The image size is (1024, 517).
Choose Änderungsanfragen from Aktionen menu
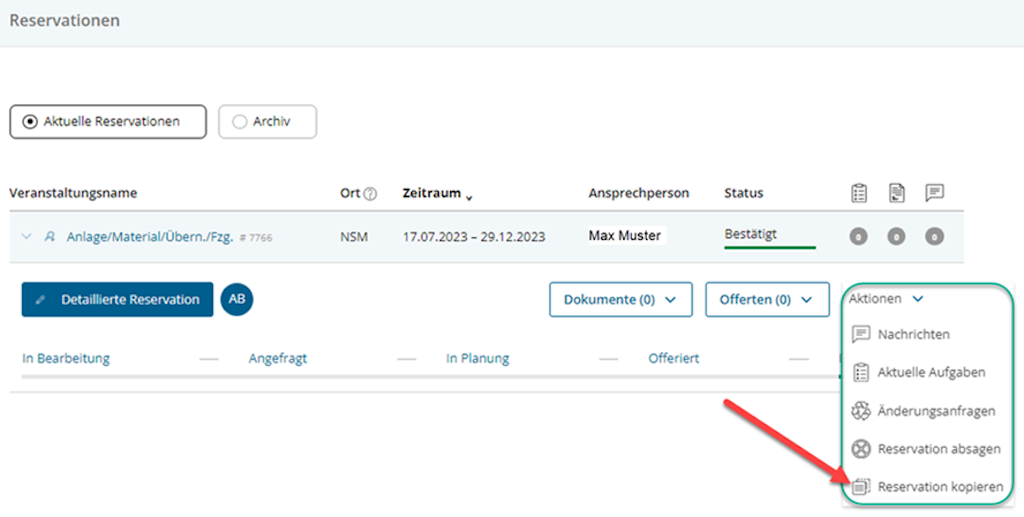(935, 411)
